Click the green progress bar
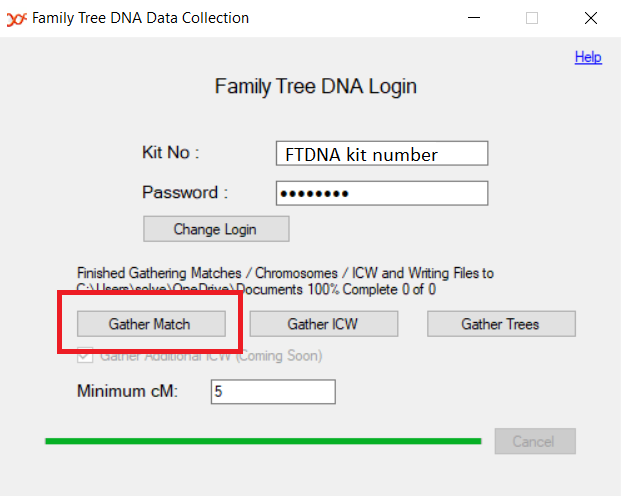 tap(263, 441)
